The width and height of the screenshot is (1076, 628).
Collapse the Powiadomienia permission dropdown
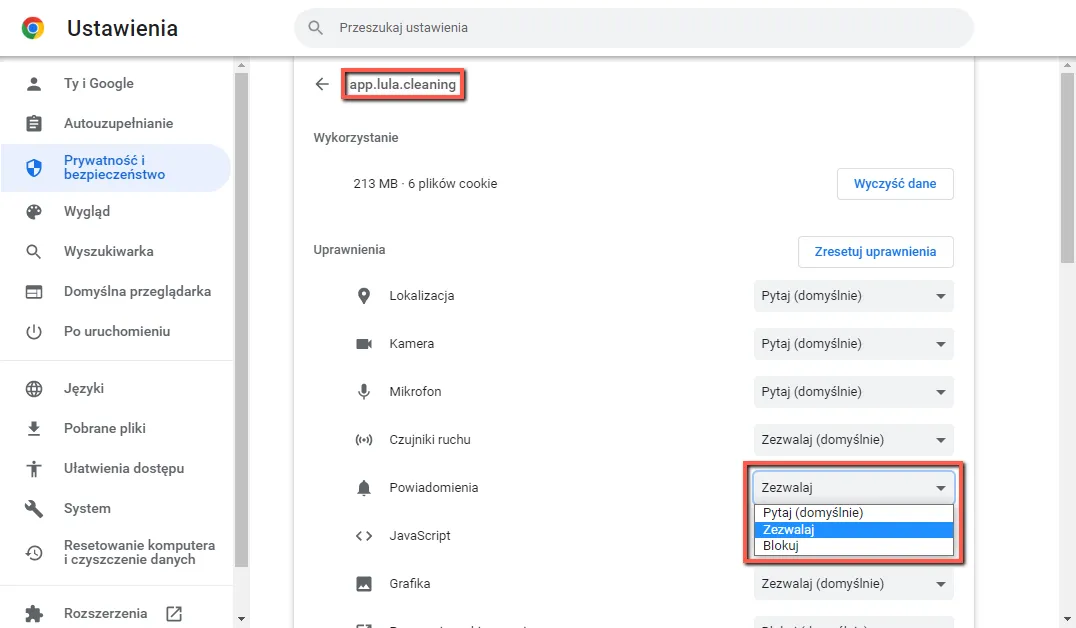[x=854, y=488]
